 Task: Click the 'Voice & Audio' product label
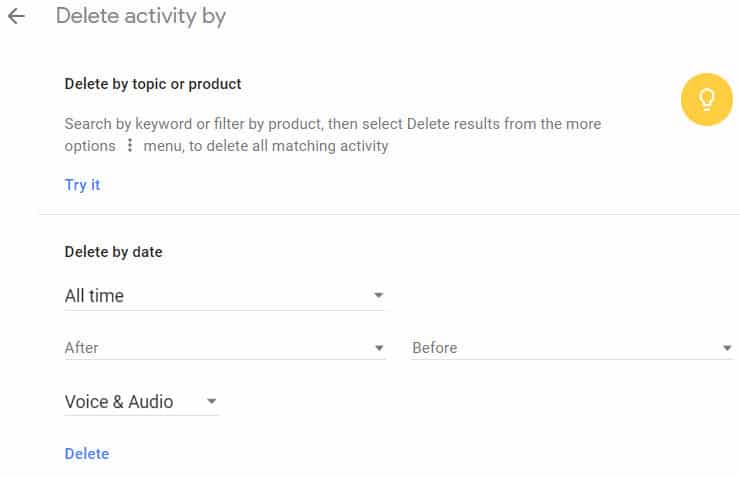click(119, 402)
